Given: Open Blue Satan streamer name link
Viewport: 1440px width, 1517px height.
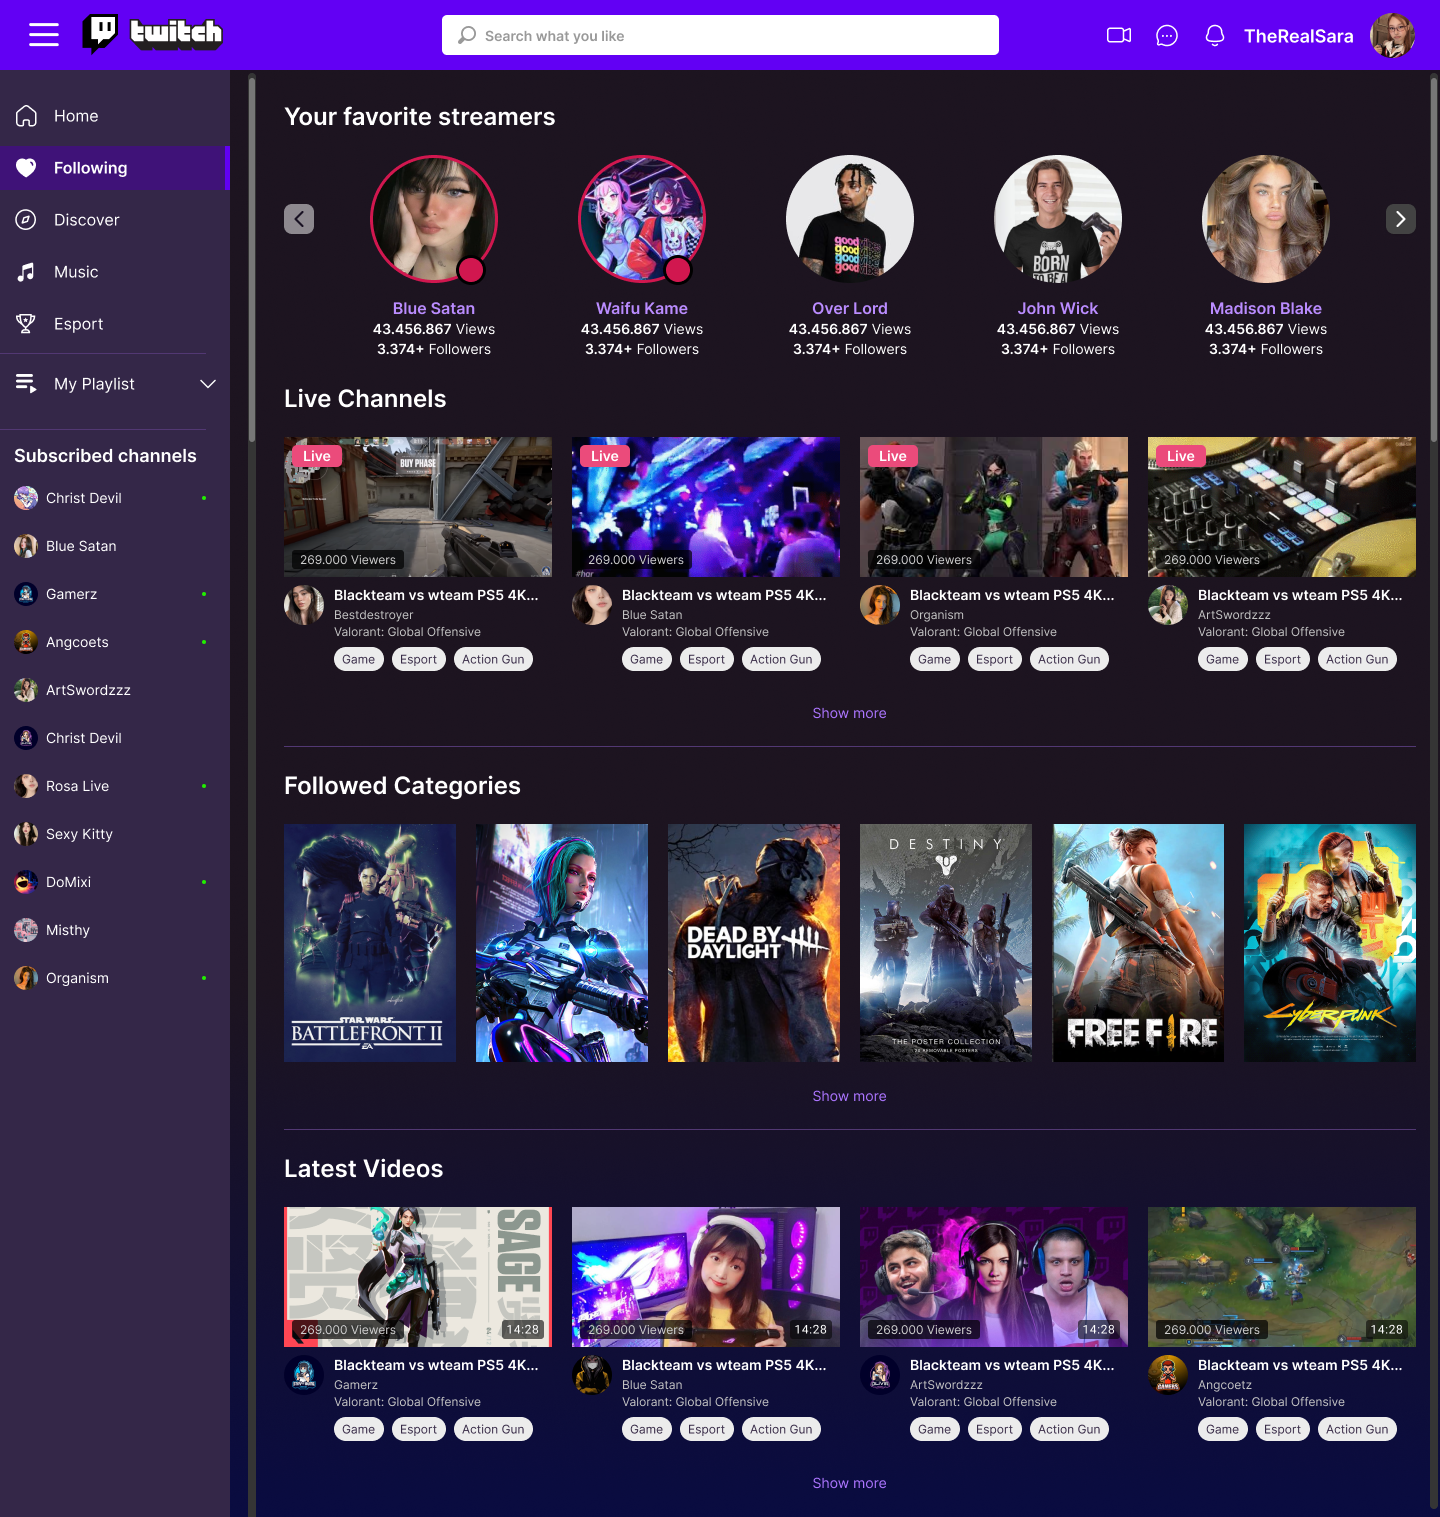Looking at the screenshot, I should tap(434, 308).
